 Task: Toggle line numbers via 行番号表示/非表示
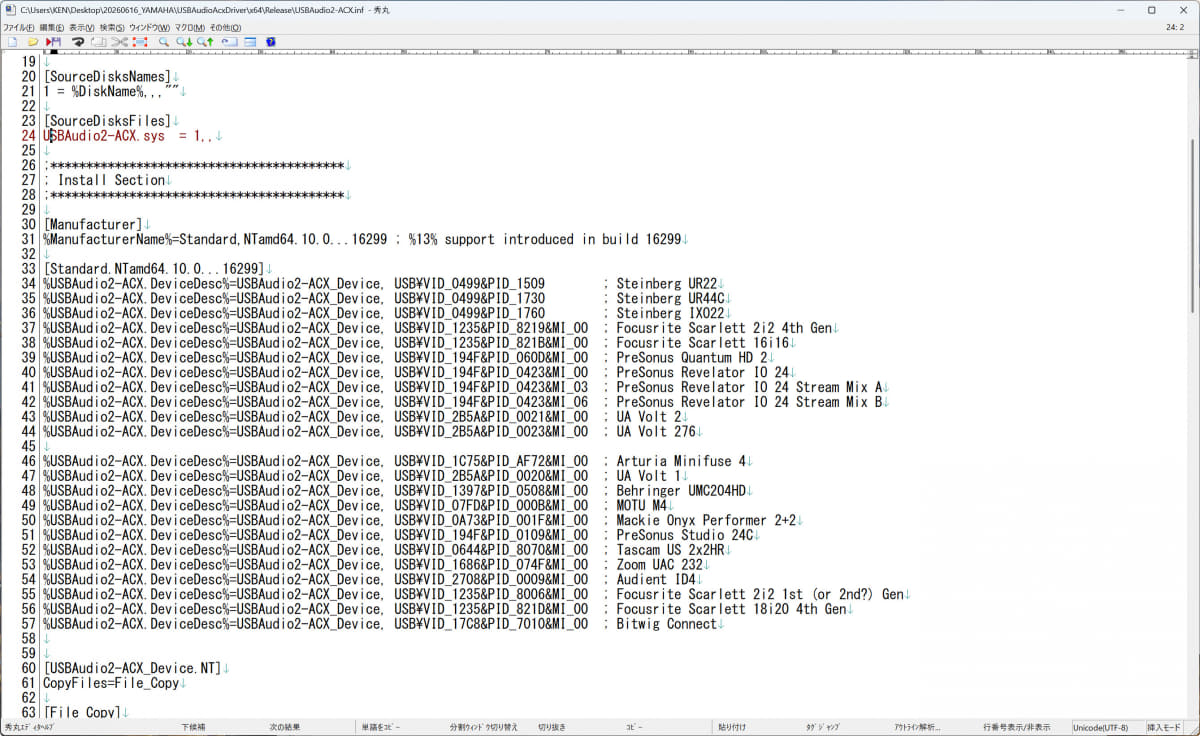[x=1016, y=728]
